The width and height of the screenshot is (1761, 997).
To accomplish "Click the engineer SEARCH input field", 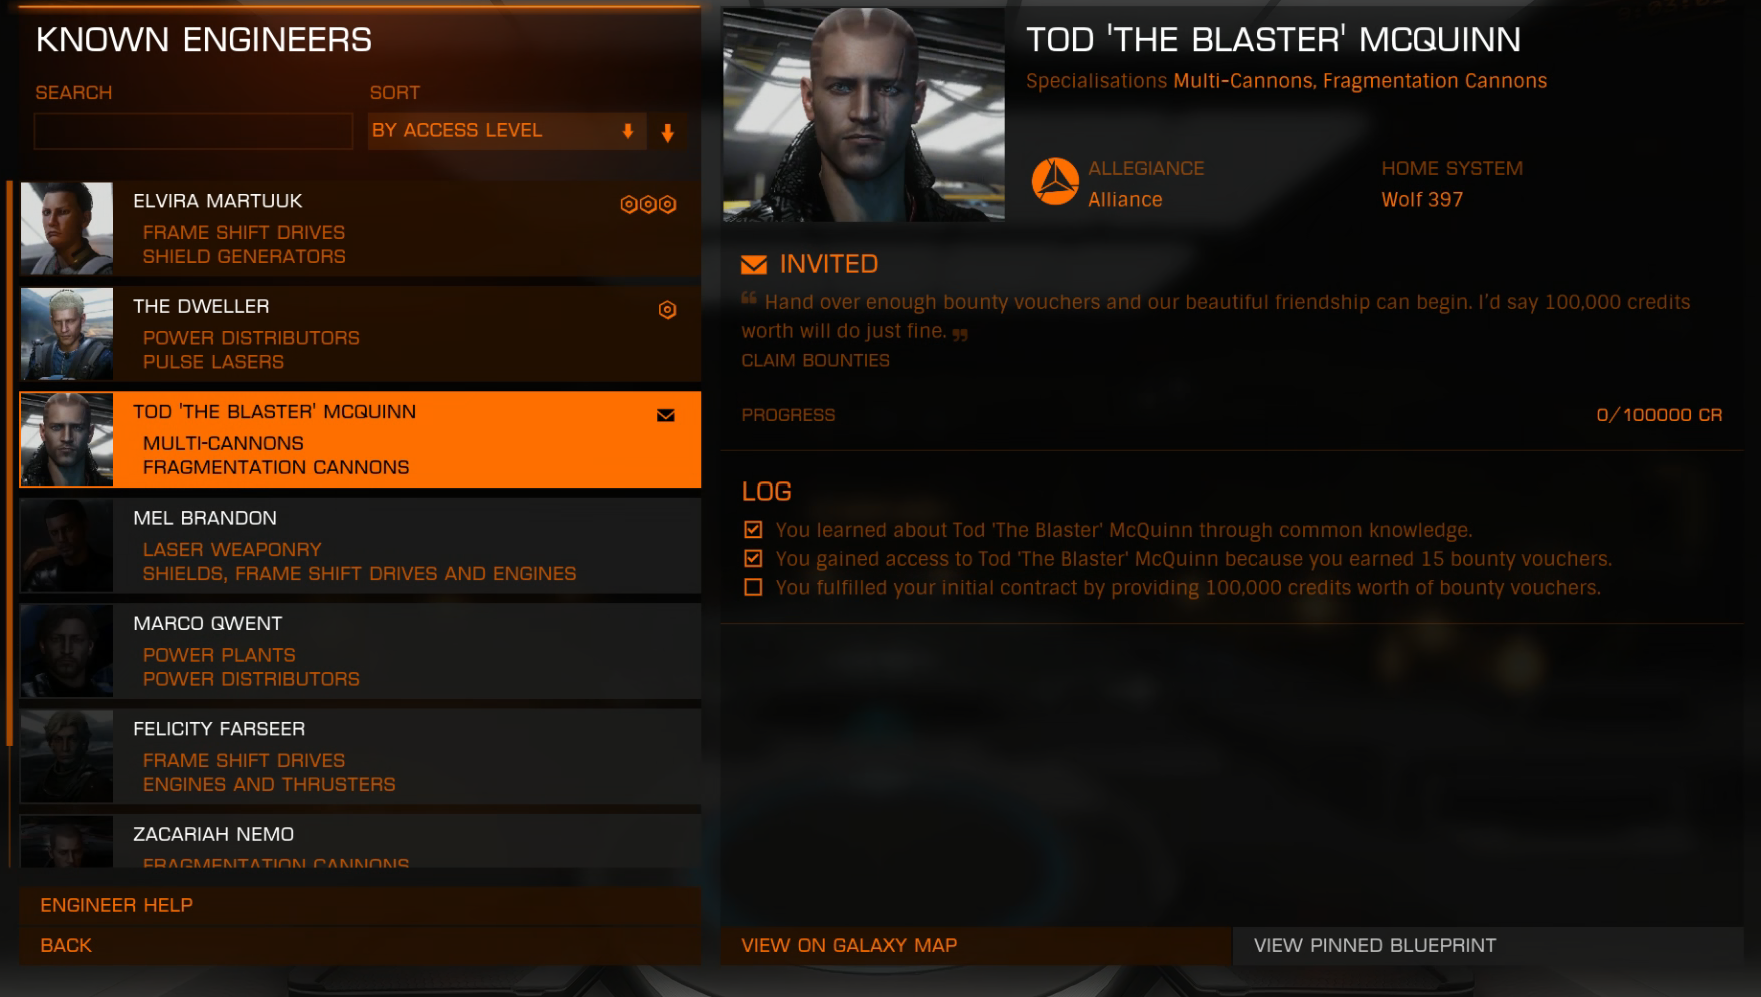I will [x=193, y=131].
